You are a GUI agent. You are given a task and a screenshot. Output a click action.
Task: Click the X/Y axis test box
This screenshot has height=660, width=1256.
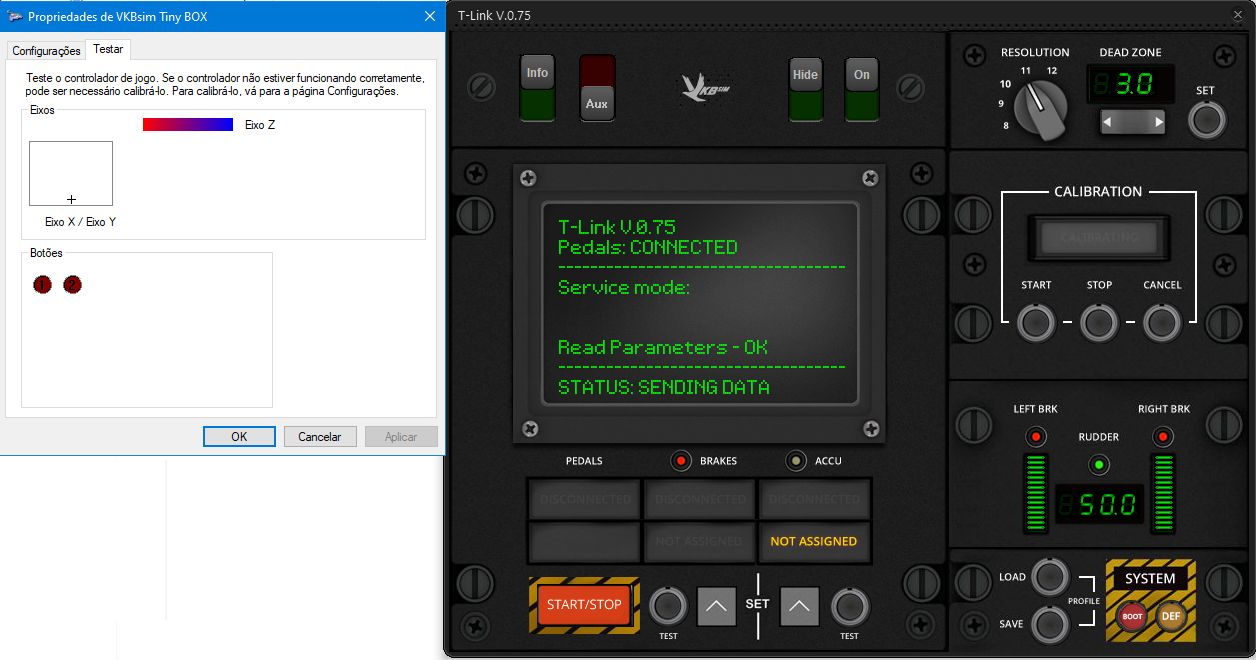[71, 173]
